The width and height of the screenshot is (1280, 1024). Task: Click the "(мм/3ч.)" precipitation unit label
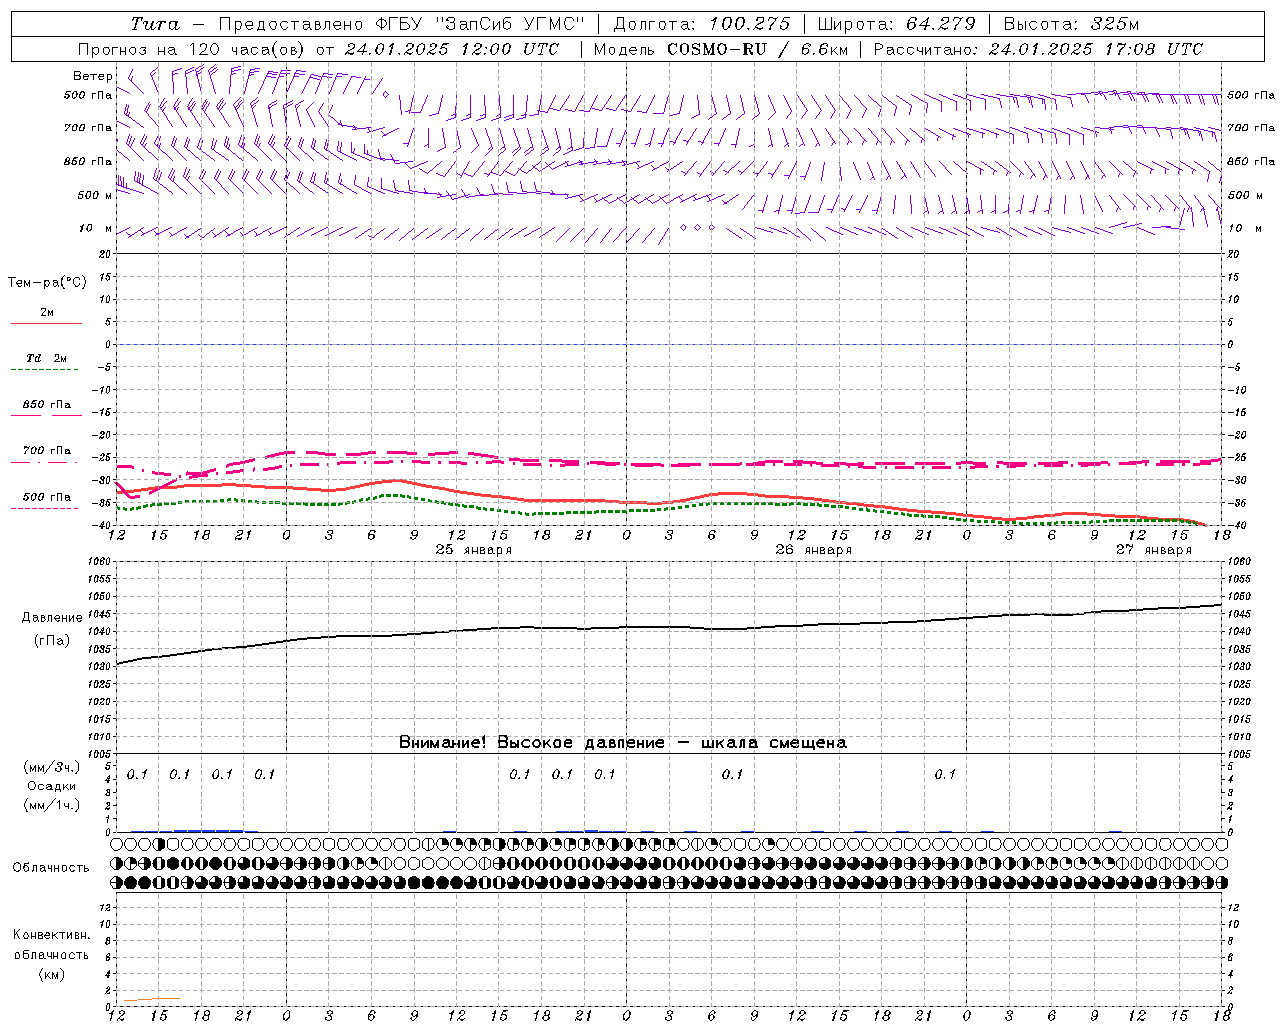coord(52,768)
